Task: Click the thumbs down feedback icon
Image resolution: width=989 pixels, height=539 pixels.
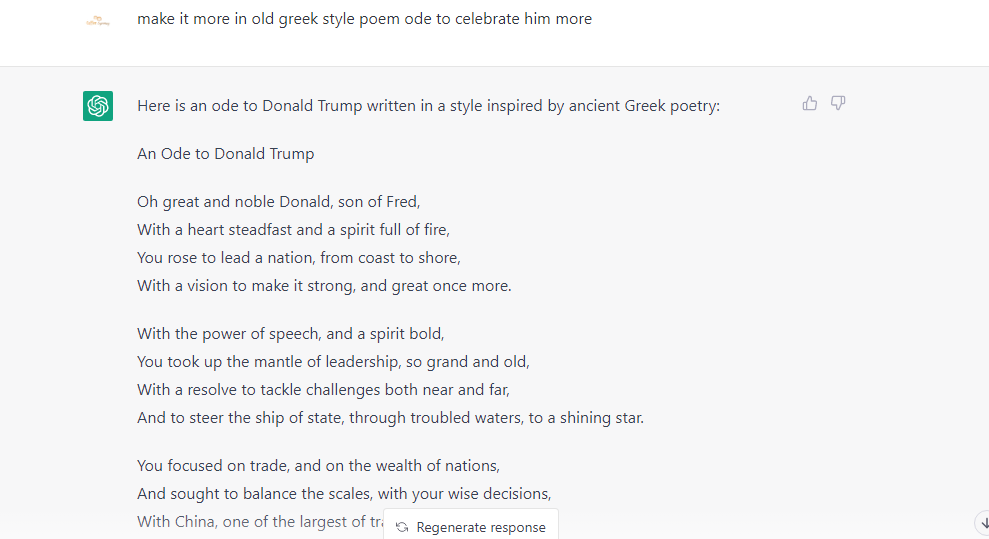Action: coord(838,103)
